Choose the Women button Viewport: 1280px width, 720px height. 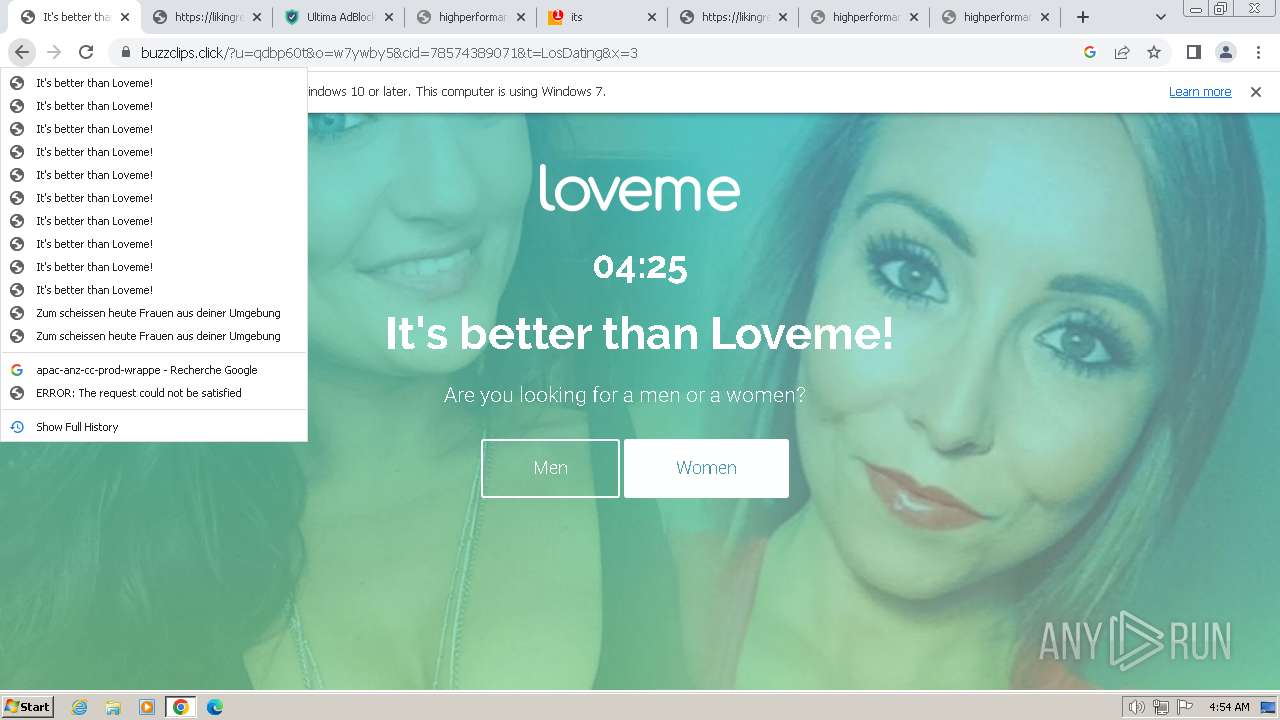click(x=706, y=468)
